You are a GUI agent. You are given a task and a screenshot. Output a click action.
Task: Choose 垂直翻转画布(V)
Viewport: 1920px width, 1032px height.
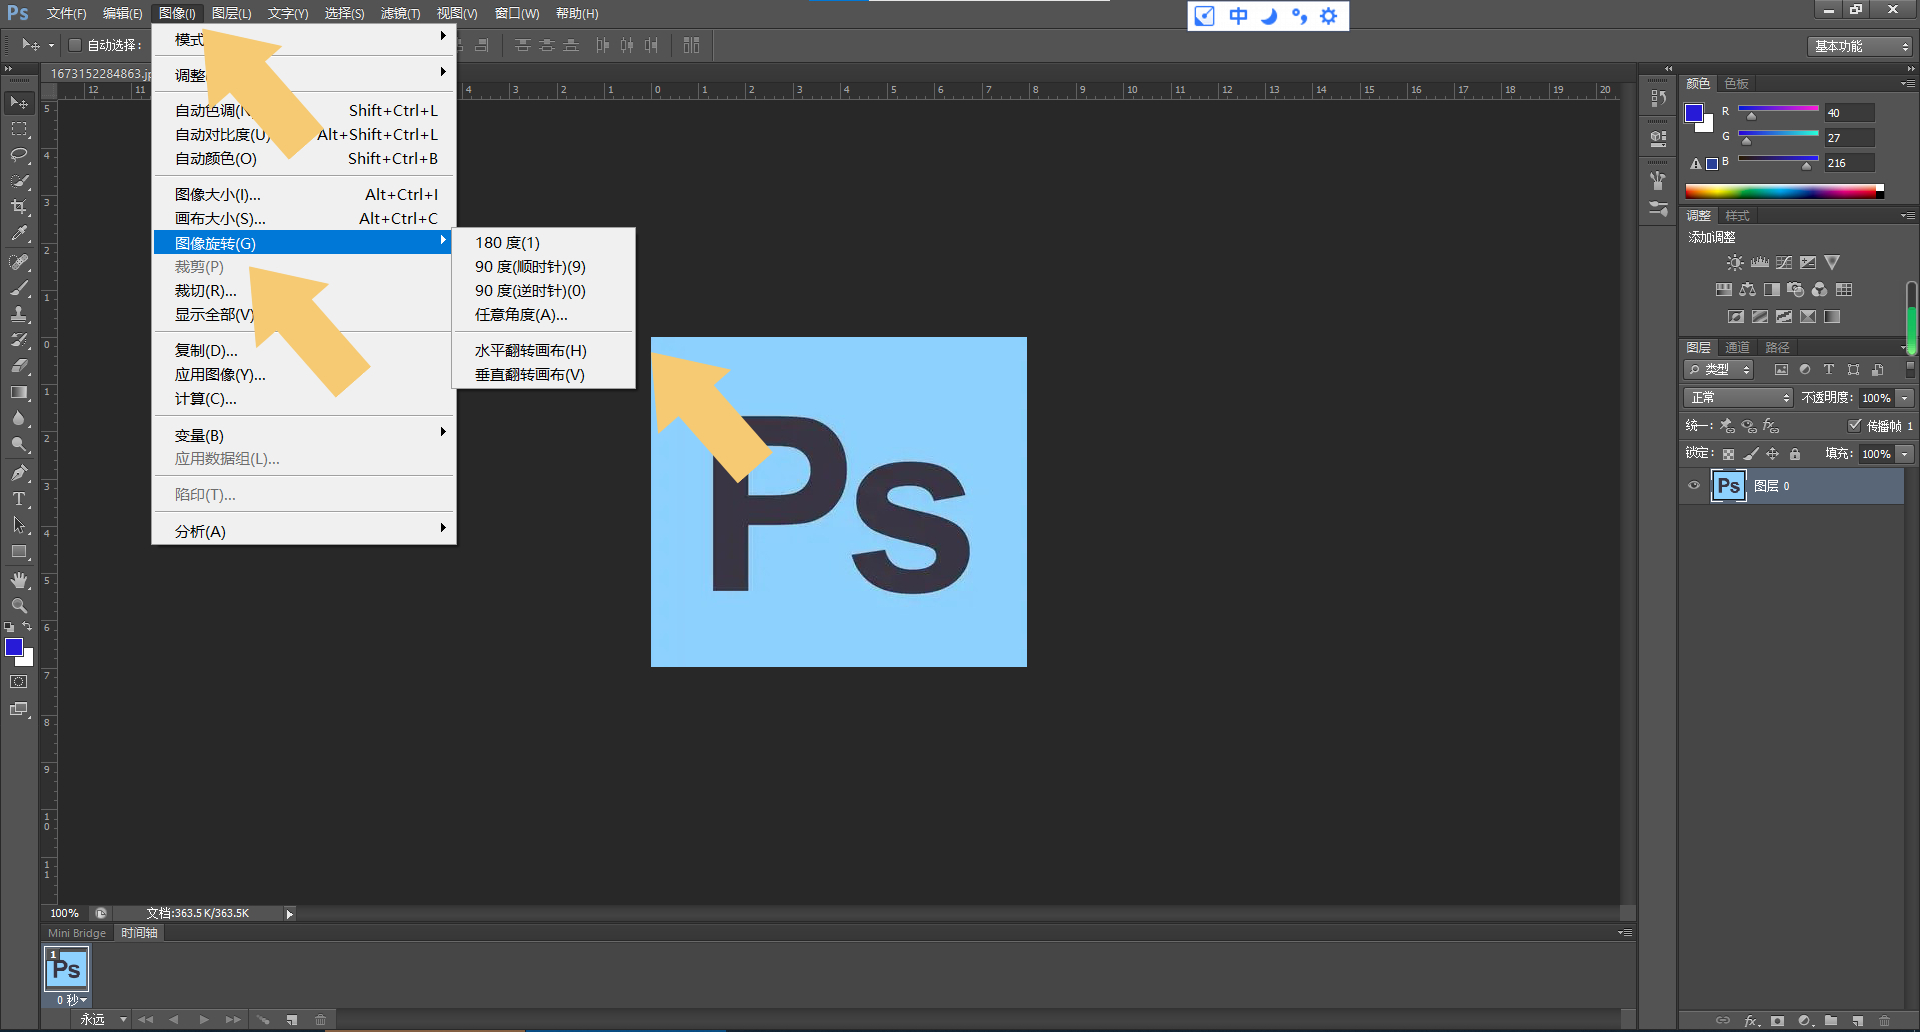click(x=529, y=375)
